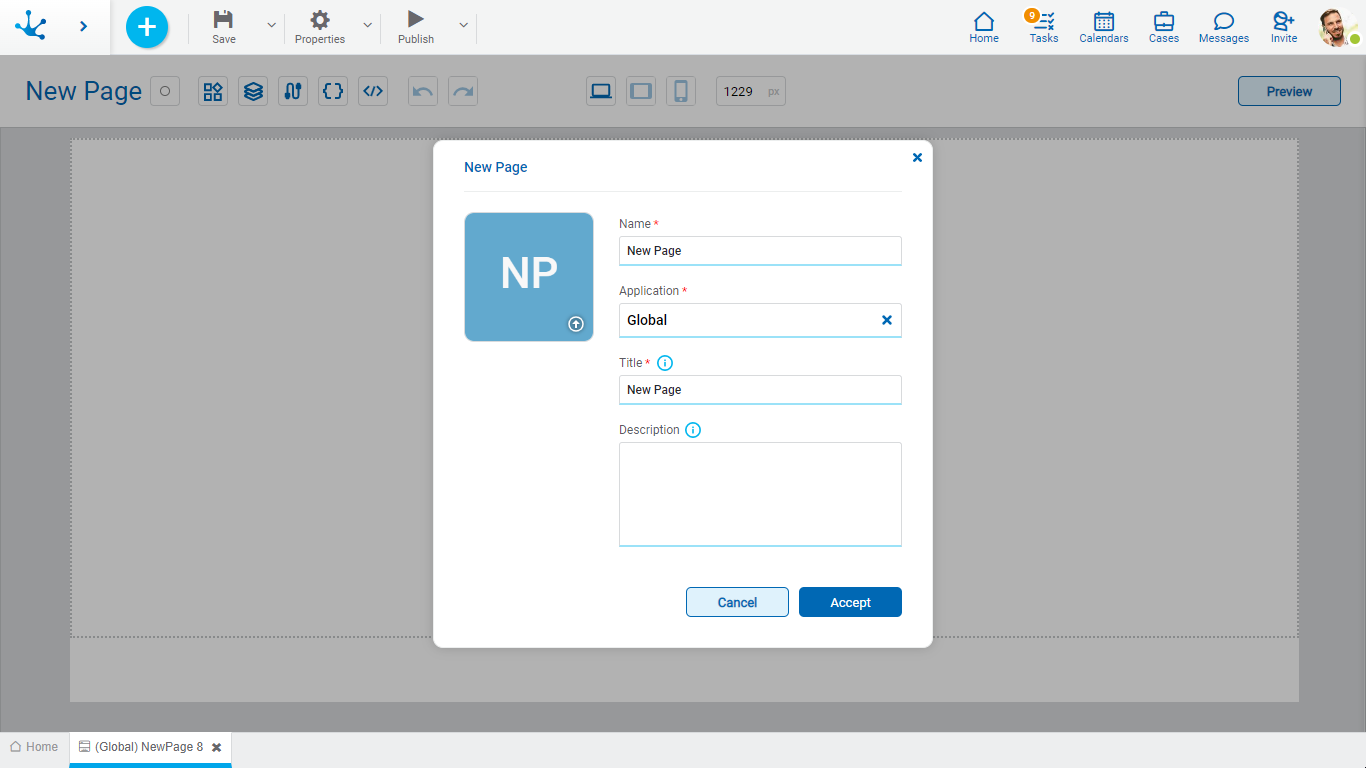Click the routes path icon
This screenshot has width=1366, height=768.
pyautogui.click(x=293, y=91)
